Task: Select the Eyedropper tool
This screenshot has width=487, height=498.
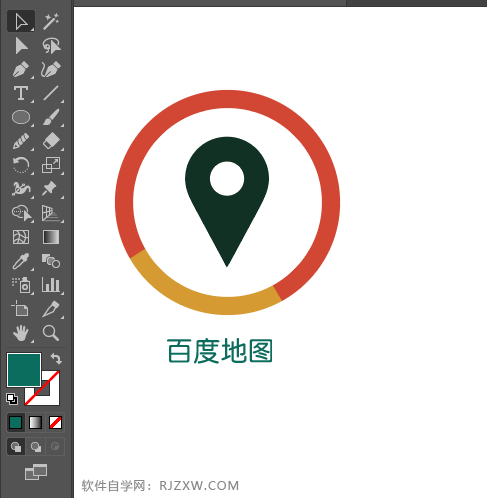Action: click(x=21, y=261)
